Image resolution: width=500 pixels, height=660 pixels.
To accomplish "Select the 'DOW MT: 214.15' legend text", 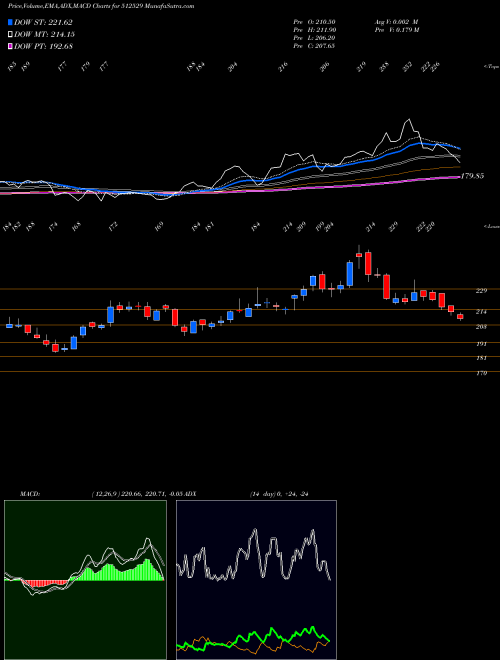I will coord(44,35).
